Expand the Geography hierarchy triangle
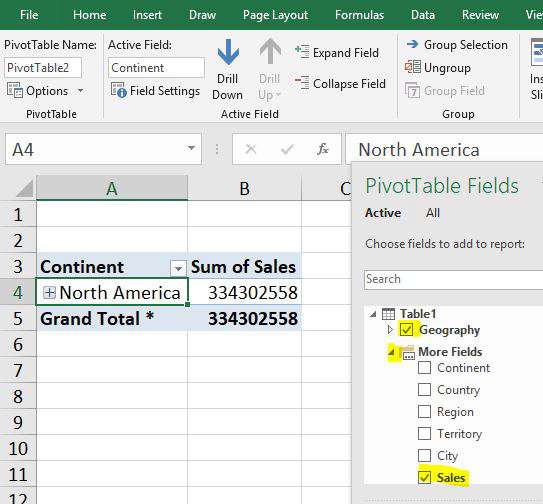The width and height of the screenshot is (543, 504). tap(390, 330)
